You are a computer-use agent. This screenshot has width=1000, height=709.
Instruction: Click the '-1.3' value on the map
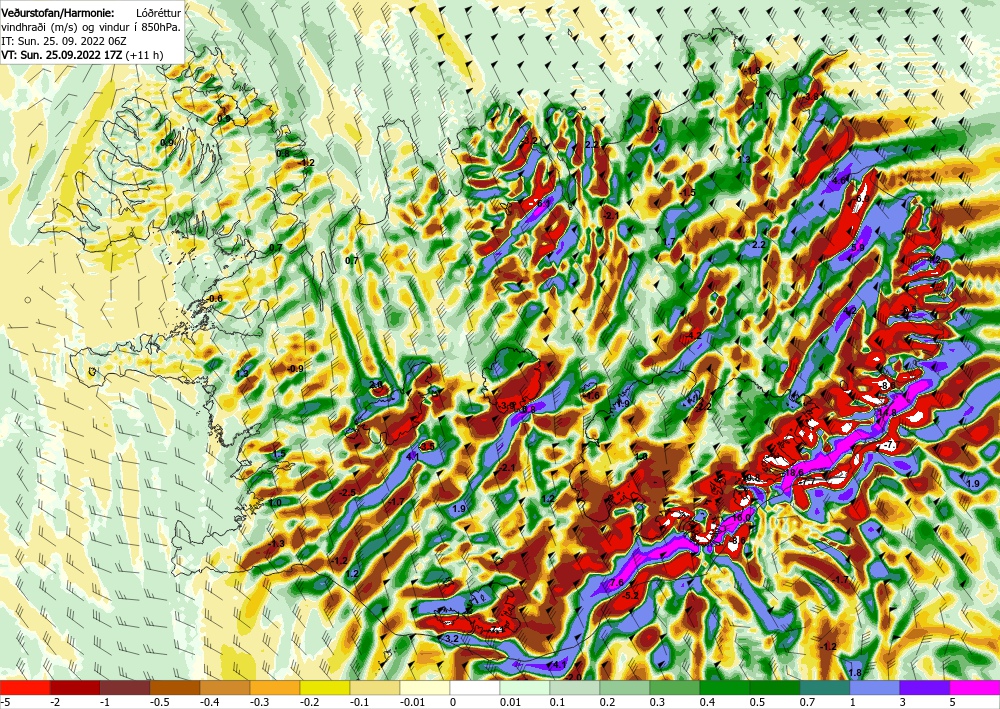coord(277,543)
